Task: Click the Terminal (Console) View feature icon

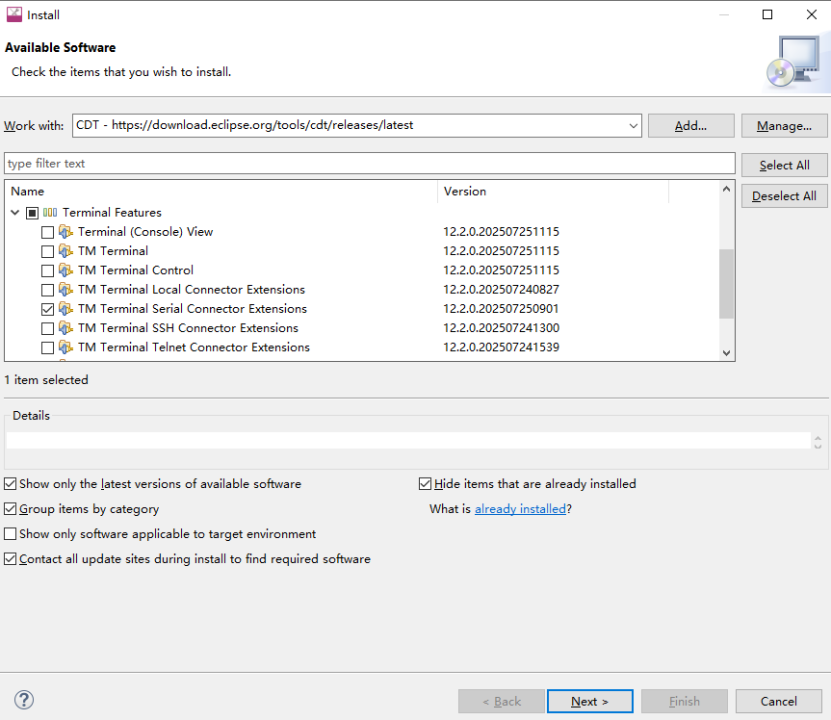Action: coord(66,232)
